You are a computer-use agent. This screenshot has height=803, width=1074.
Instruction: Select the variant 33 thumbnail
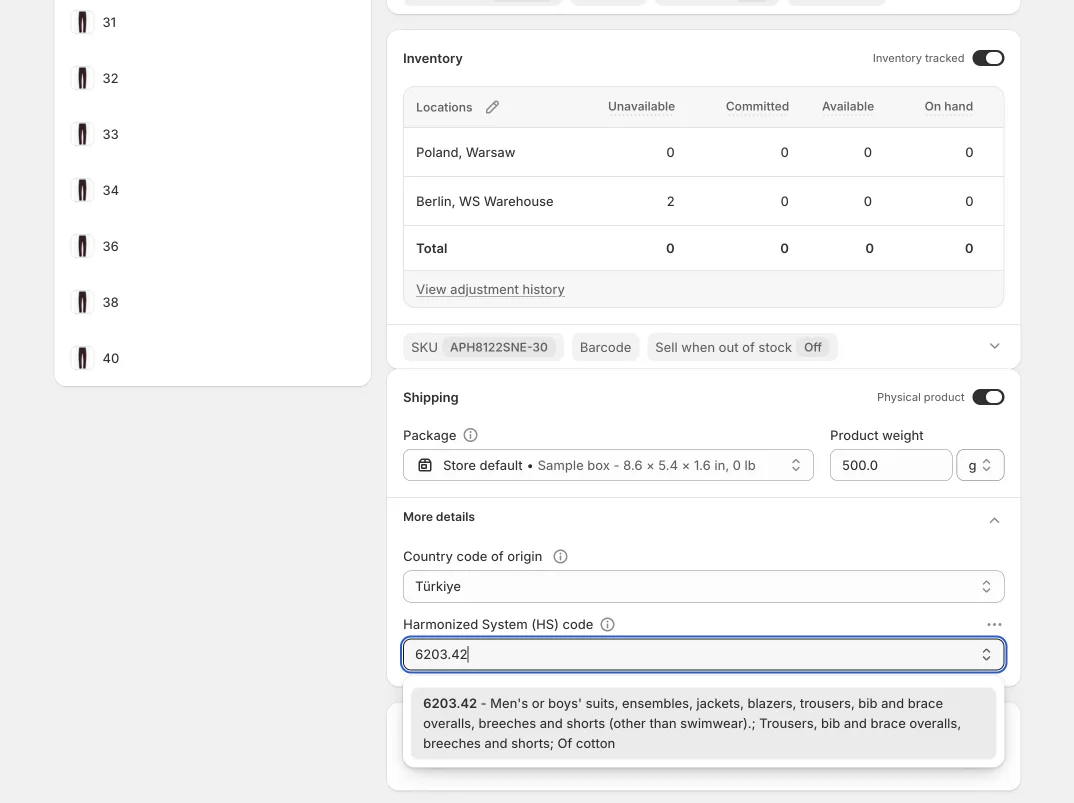pos(82,134)
